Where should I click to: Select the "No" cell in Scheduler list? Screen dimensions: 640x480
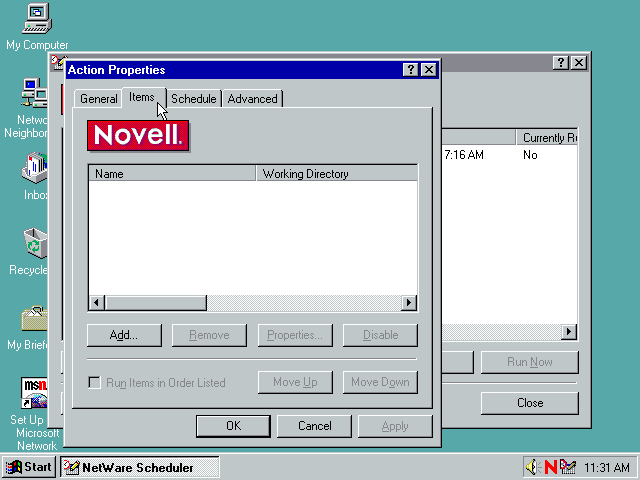(530, 155)
